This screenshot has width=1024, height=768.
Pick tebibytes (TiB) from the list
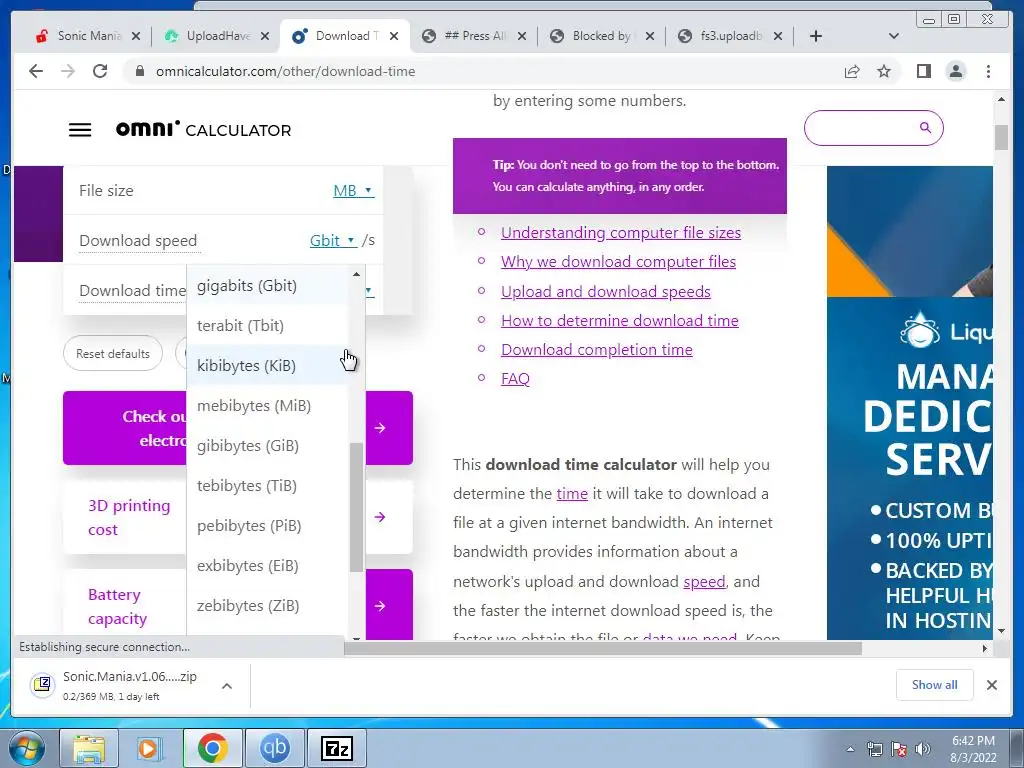click(267, 485)
